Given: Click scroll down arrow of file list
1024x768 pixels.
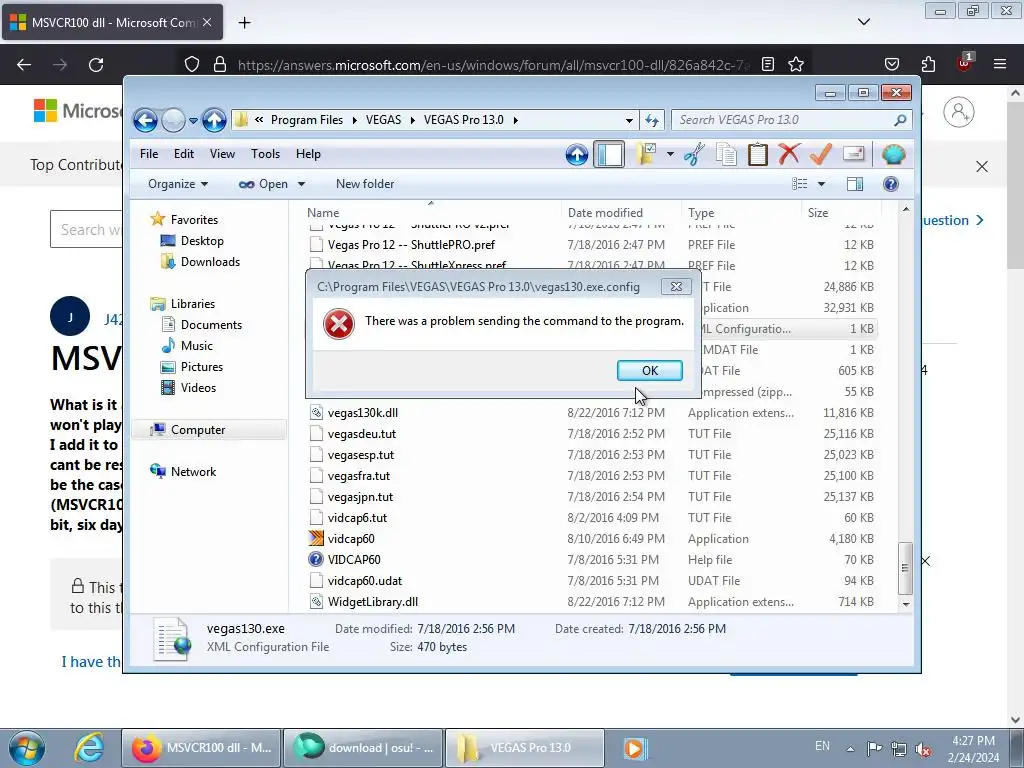Looking at the screenshot, I should point(906,604).
